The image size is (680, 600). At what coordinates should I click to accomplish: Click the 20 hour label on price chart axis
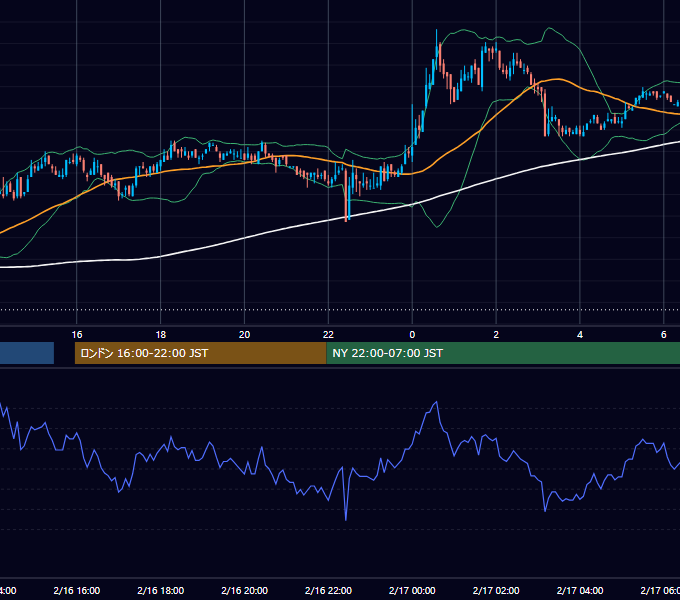tap(245, 335)
